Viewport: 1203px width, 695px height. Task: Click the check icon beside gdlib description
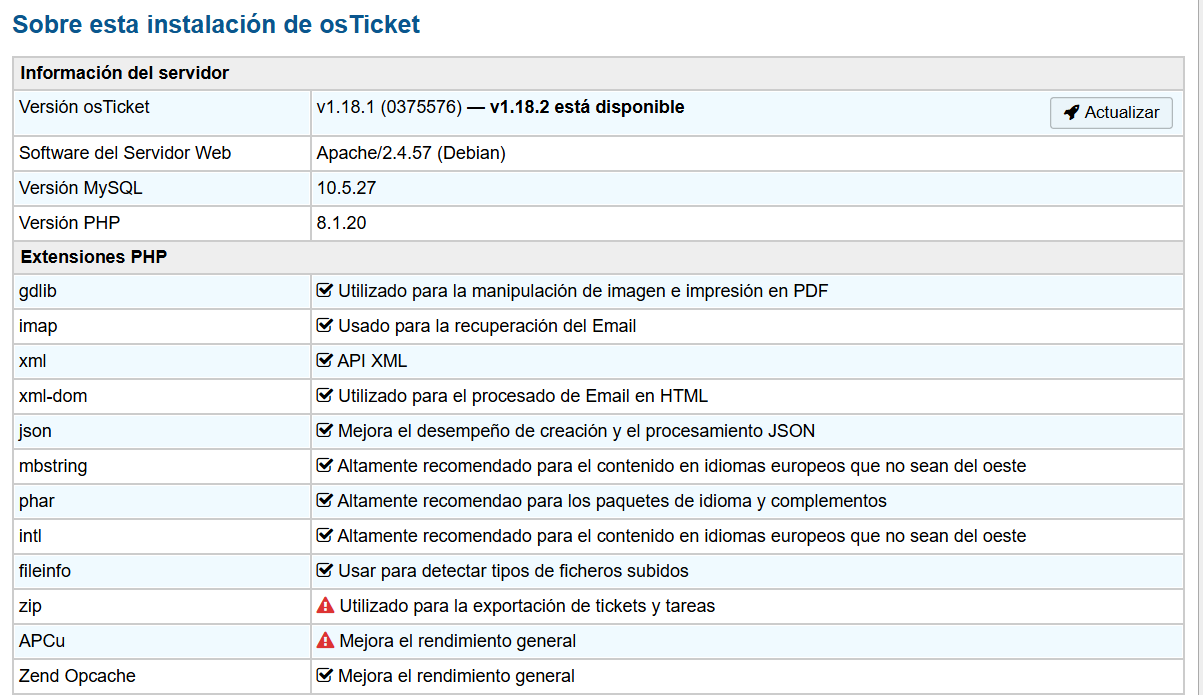pyautogui.click(x=324, y=291)
